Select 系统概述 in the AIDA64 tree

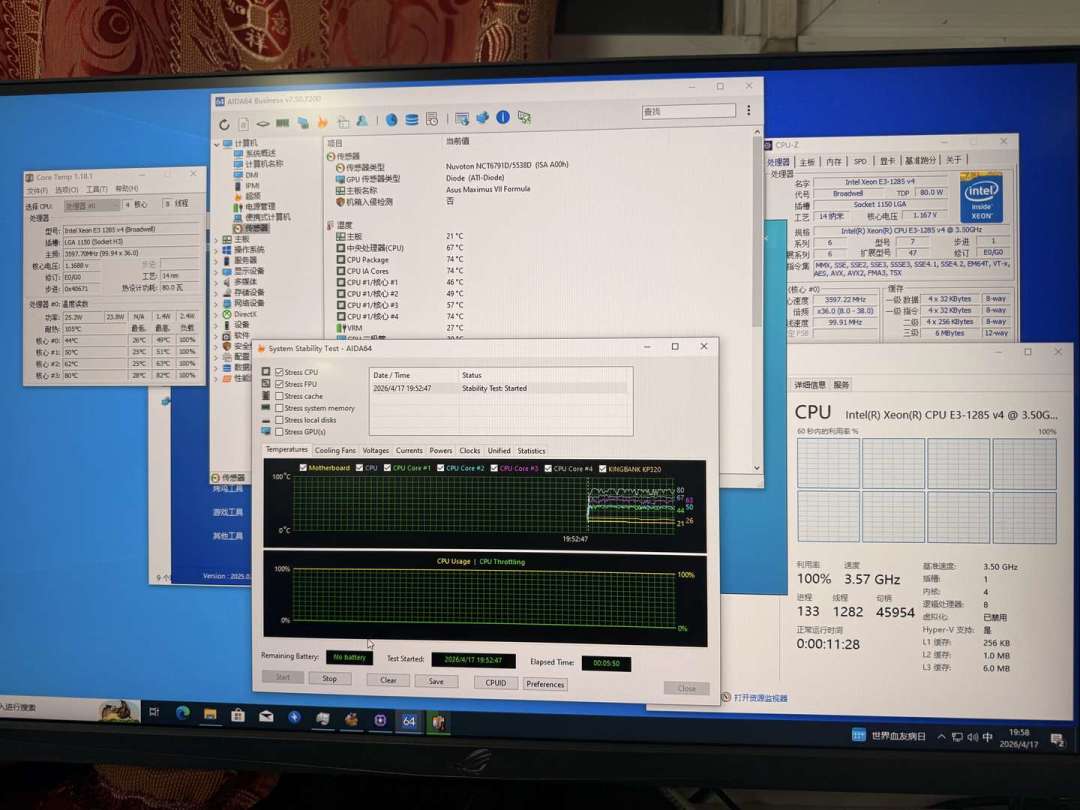click(x=260, y=154)
